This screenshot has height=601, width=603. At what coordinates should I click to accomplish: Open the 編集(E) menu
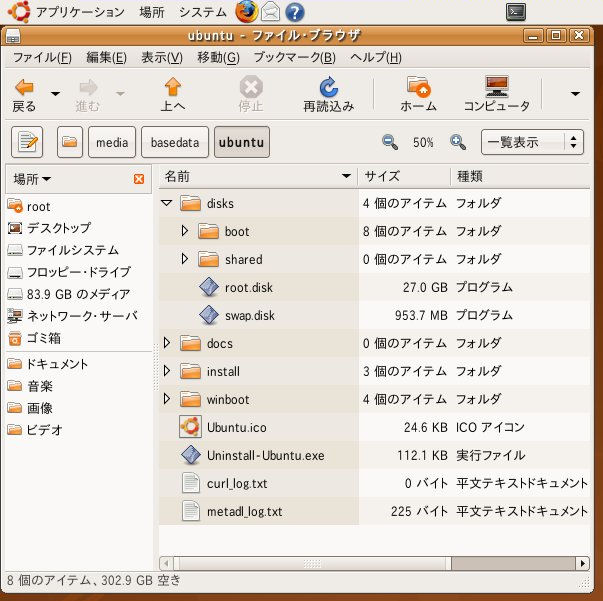point(107,58)
